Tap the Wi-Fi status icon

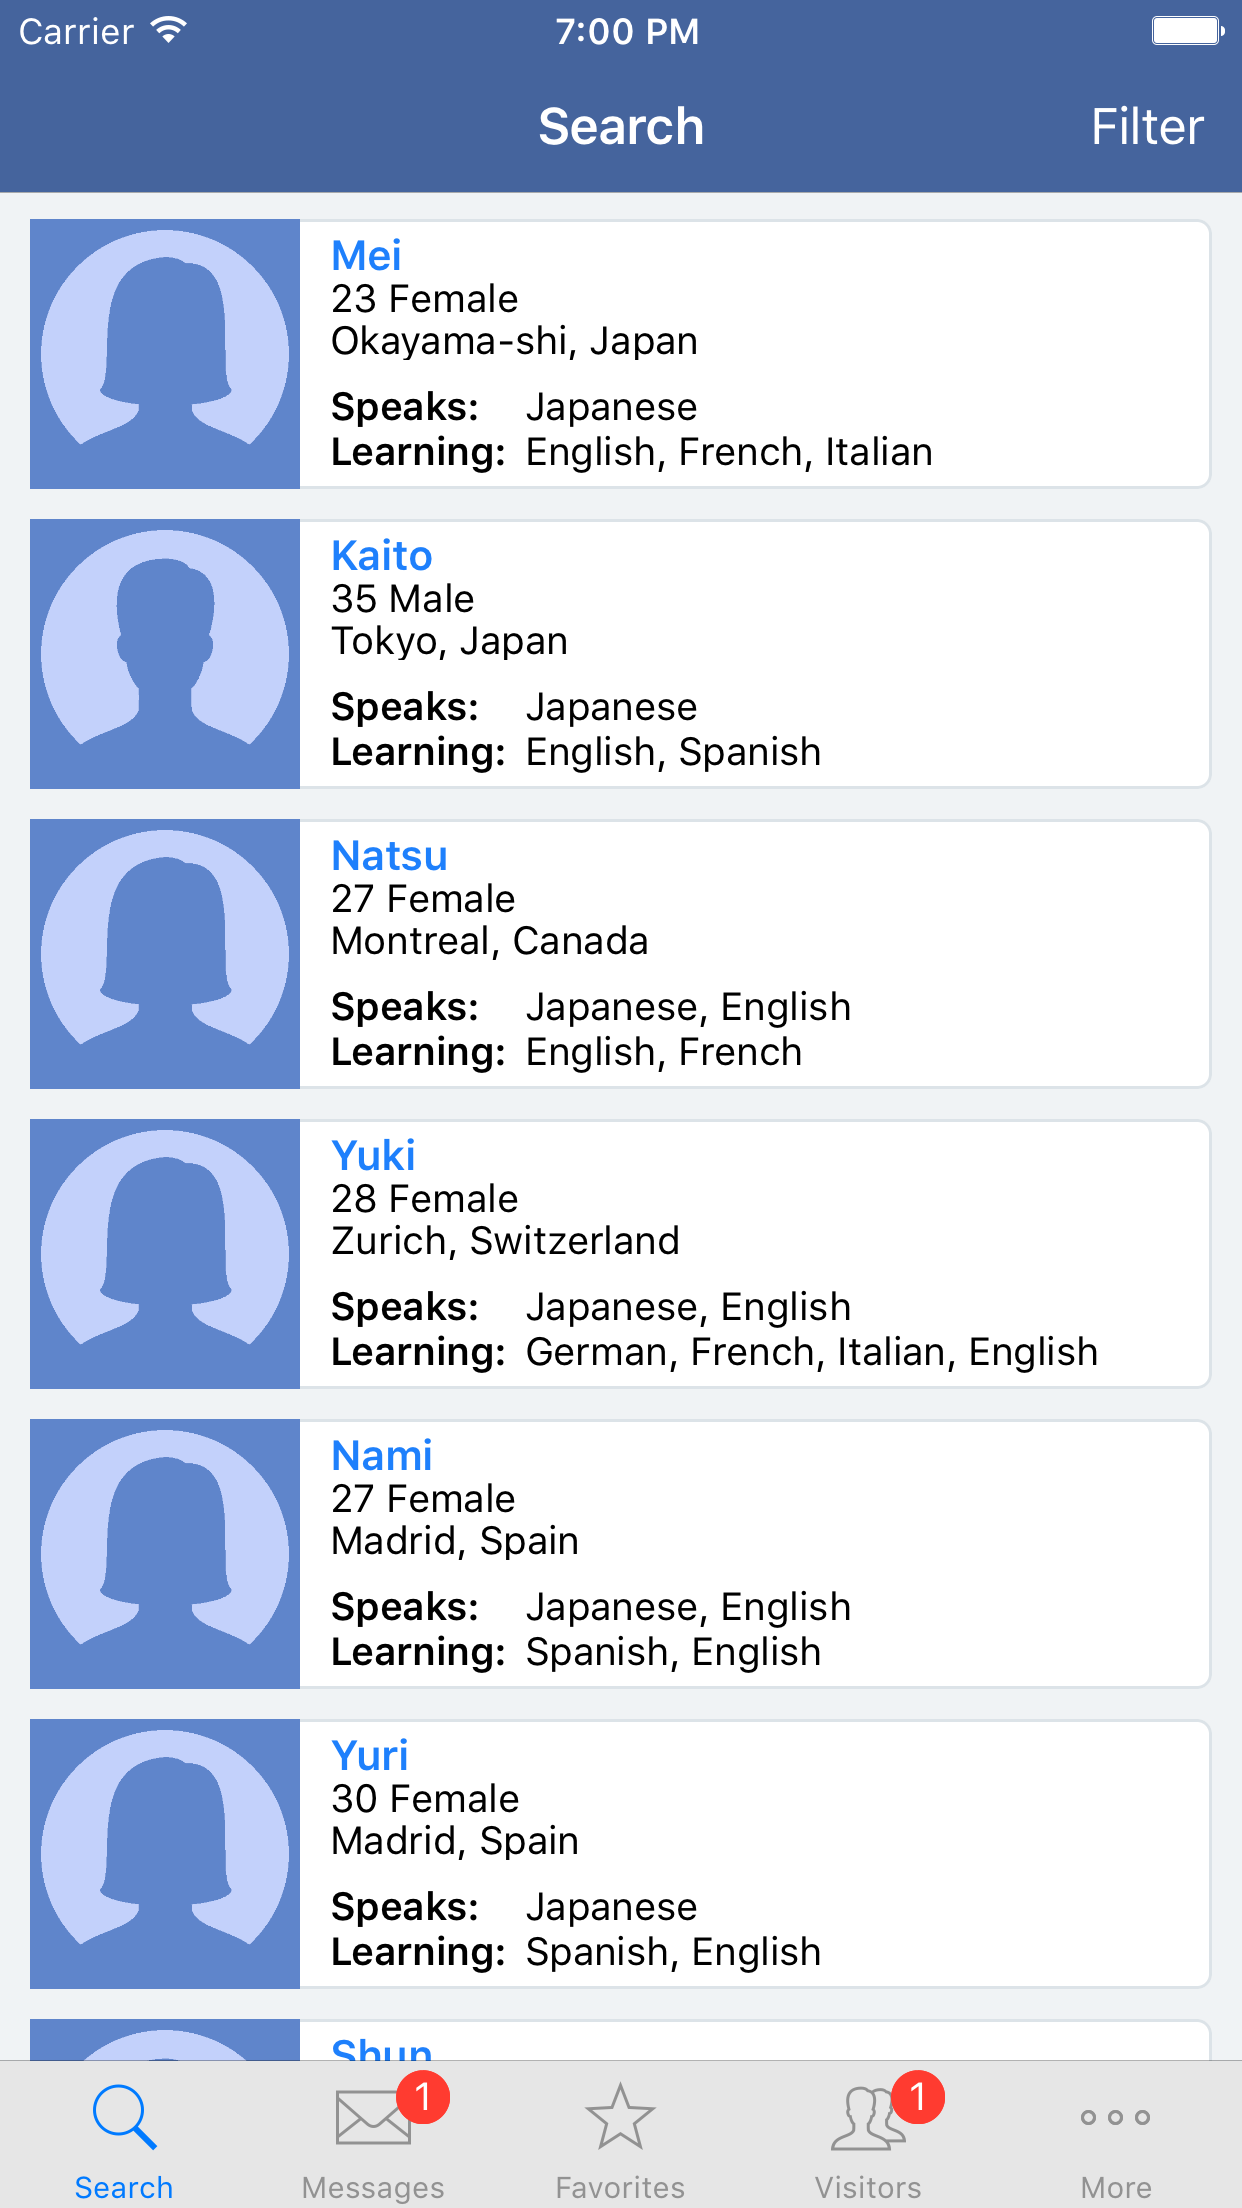[169, 31]
